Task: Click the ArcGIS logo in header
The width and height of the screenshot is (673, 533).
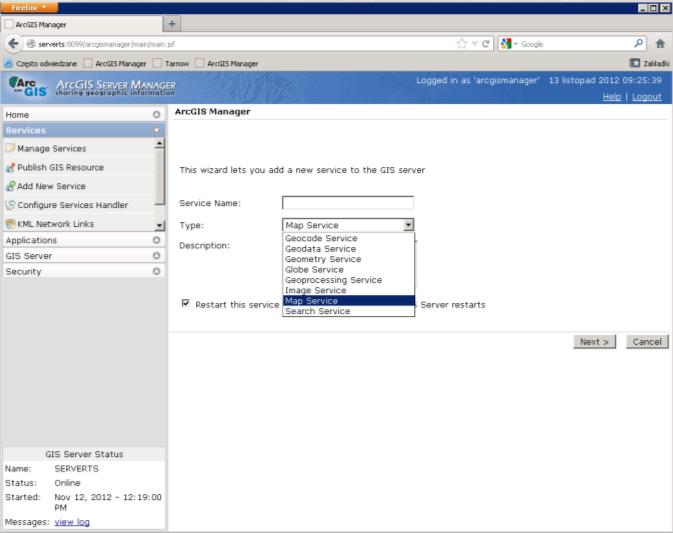Action: point(28,87)
